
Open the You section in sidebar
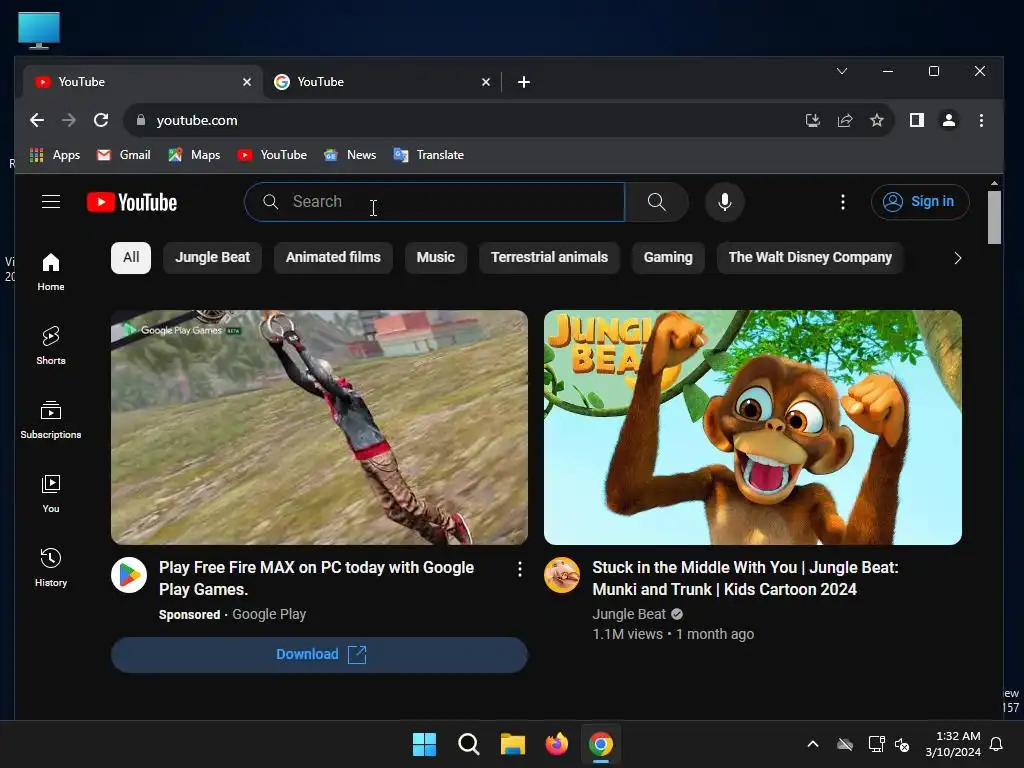click(x=50, y=494)
